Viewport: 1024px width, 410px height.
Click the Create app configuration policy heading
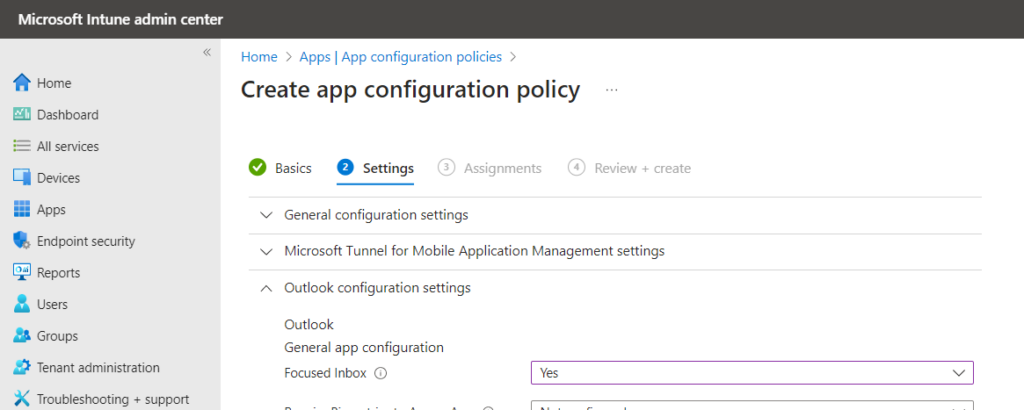[410, 89]
